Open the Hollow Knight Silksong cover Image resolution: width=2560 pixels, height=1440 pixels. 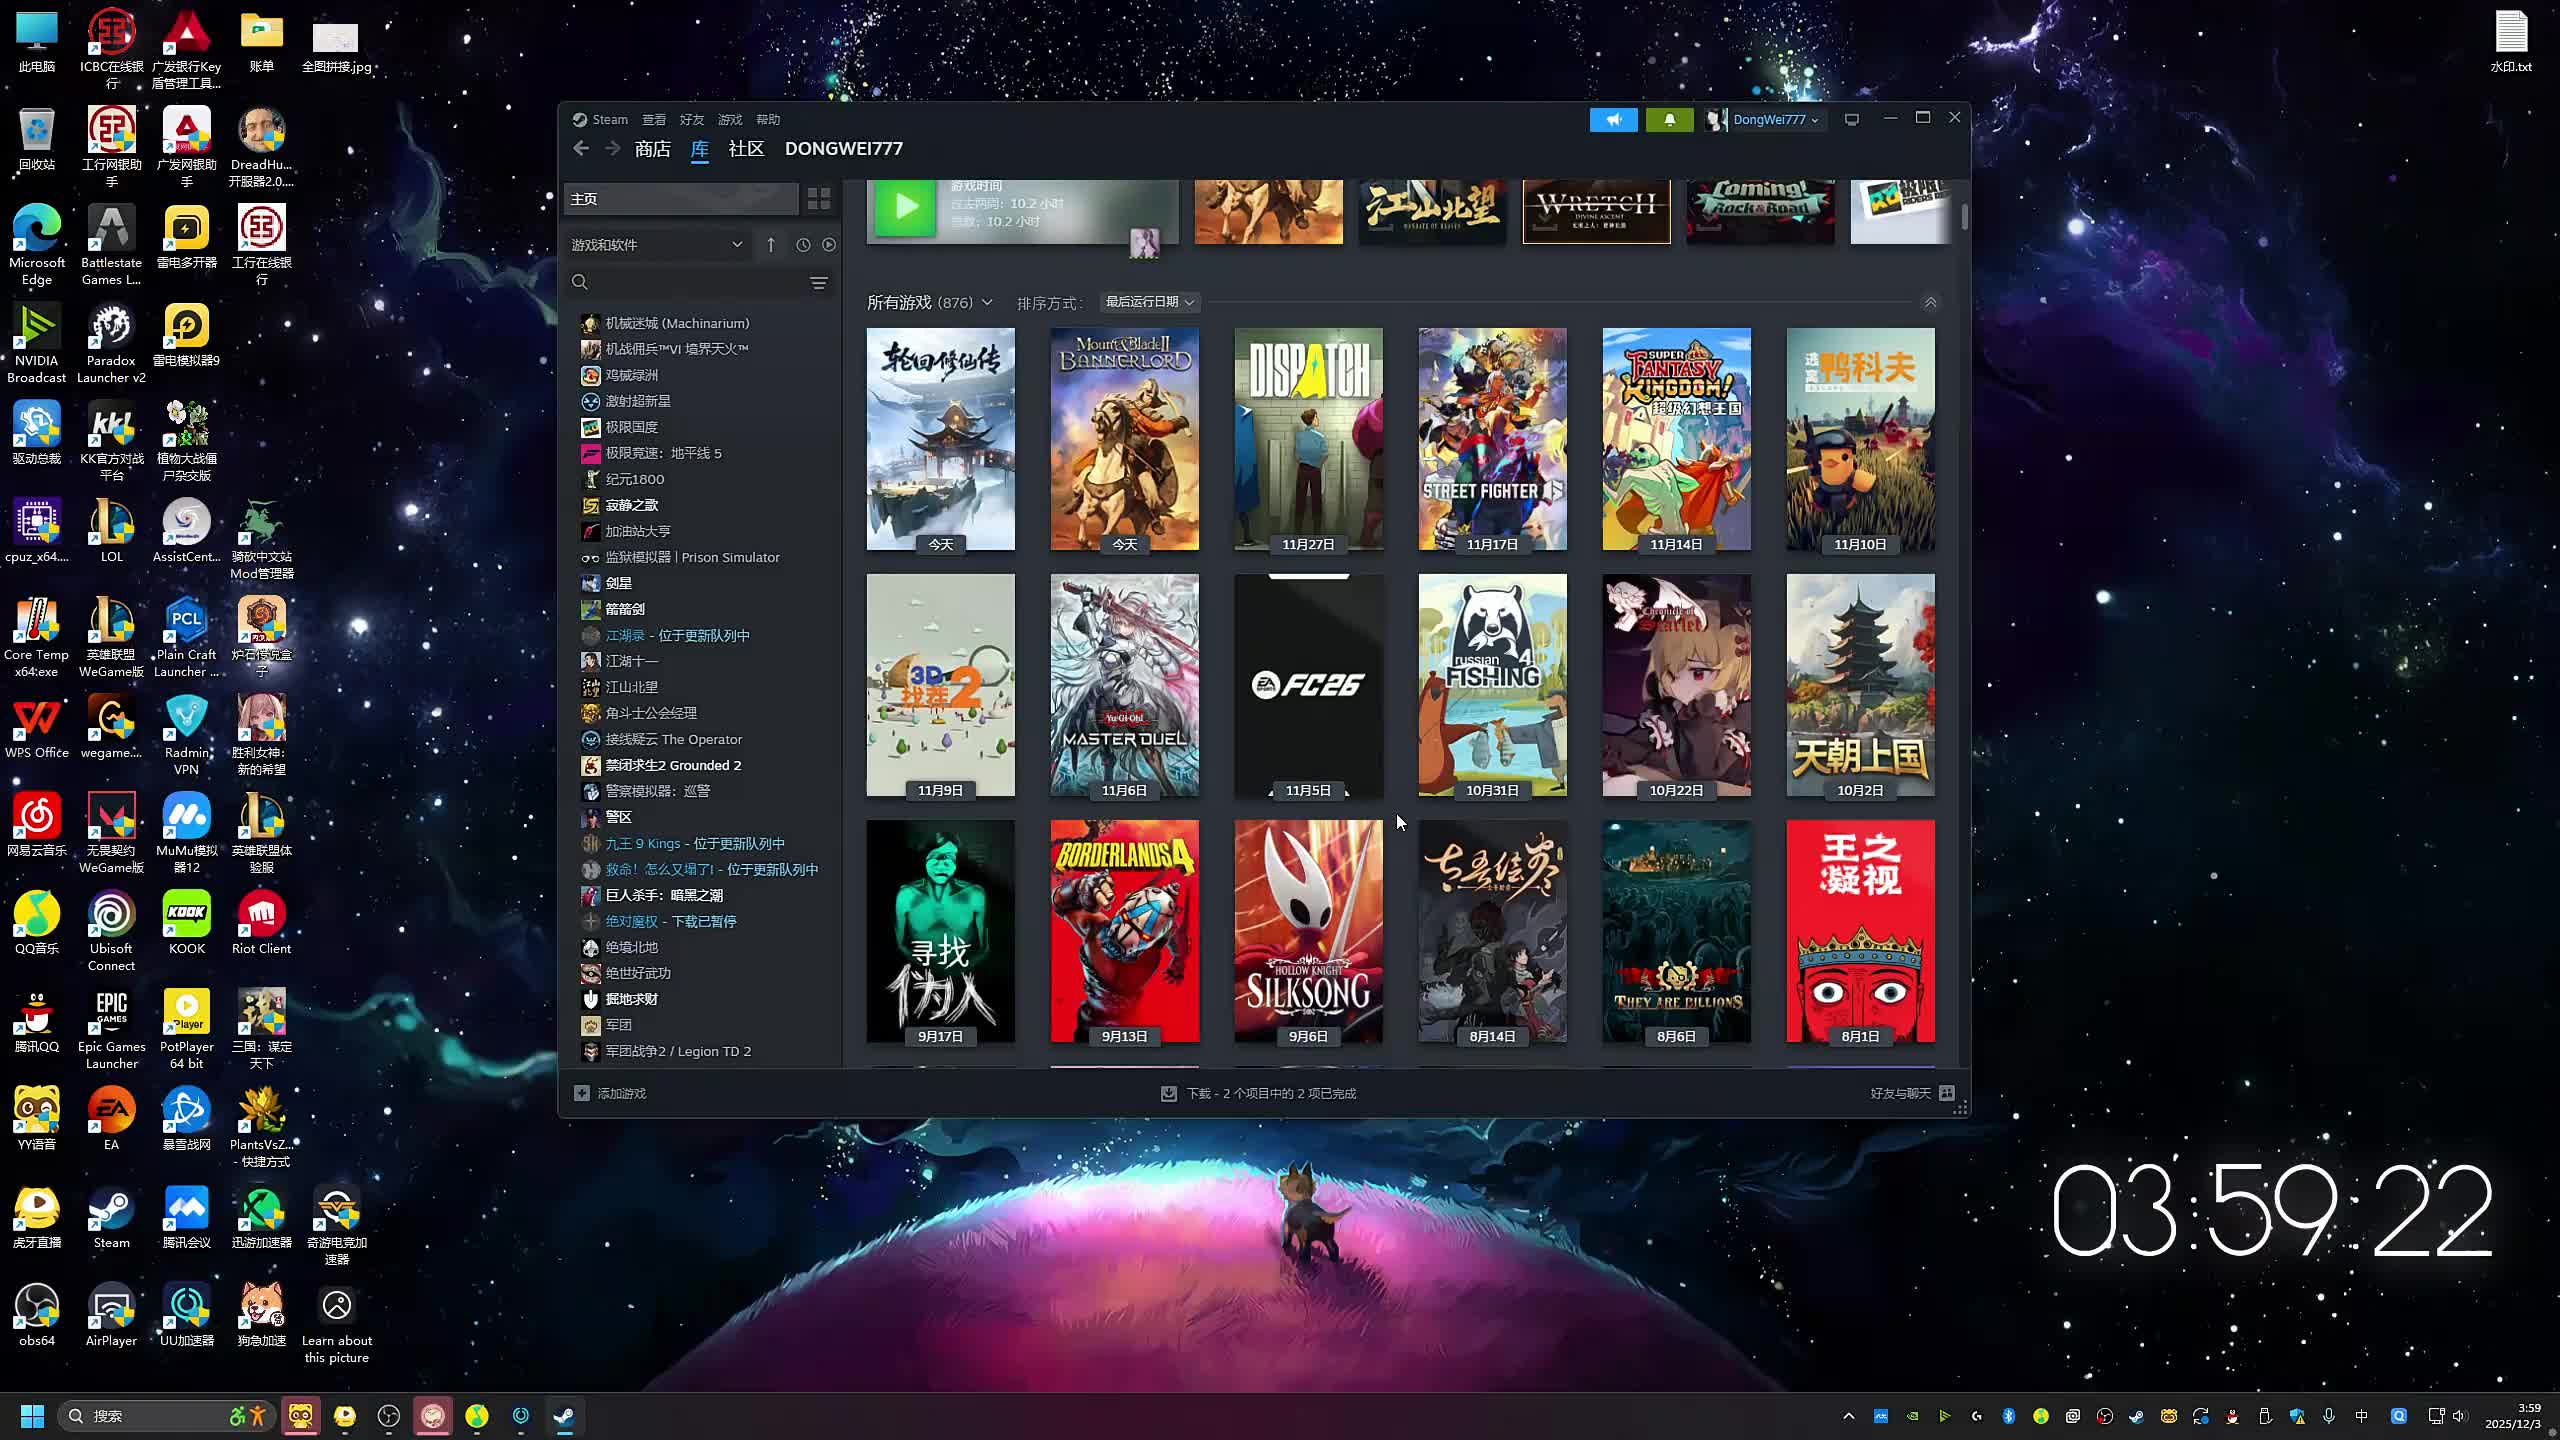(1308, 930)
